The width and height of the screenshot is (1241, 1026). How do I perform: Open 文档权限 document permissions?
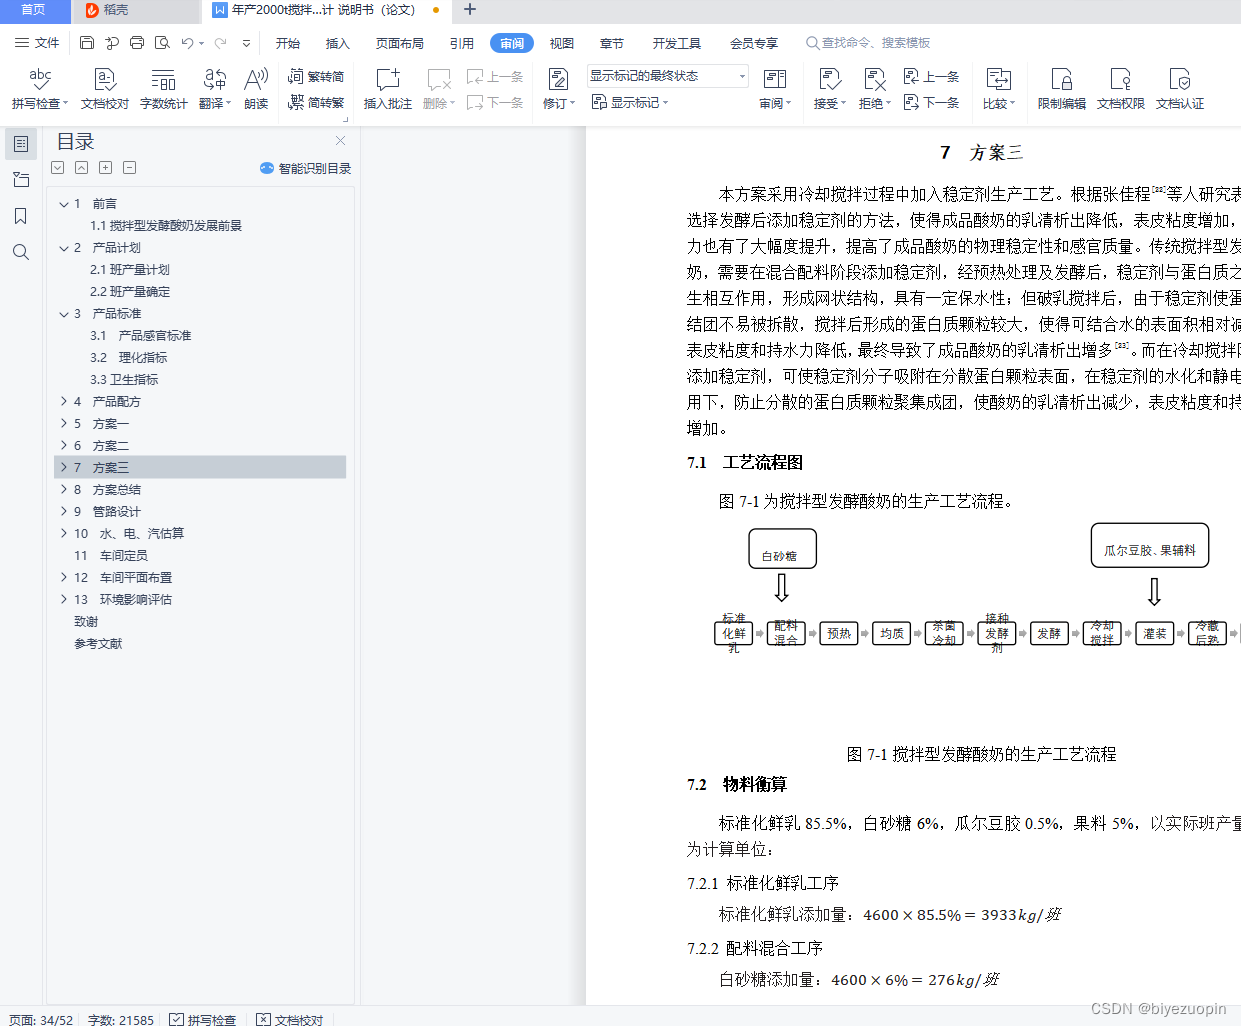(x=1121, y=88)
